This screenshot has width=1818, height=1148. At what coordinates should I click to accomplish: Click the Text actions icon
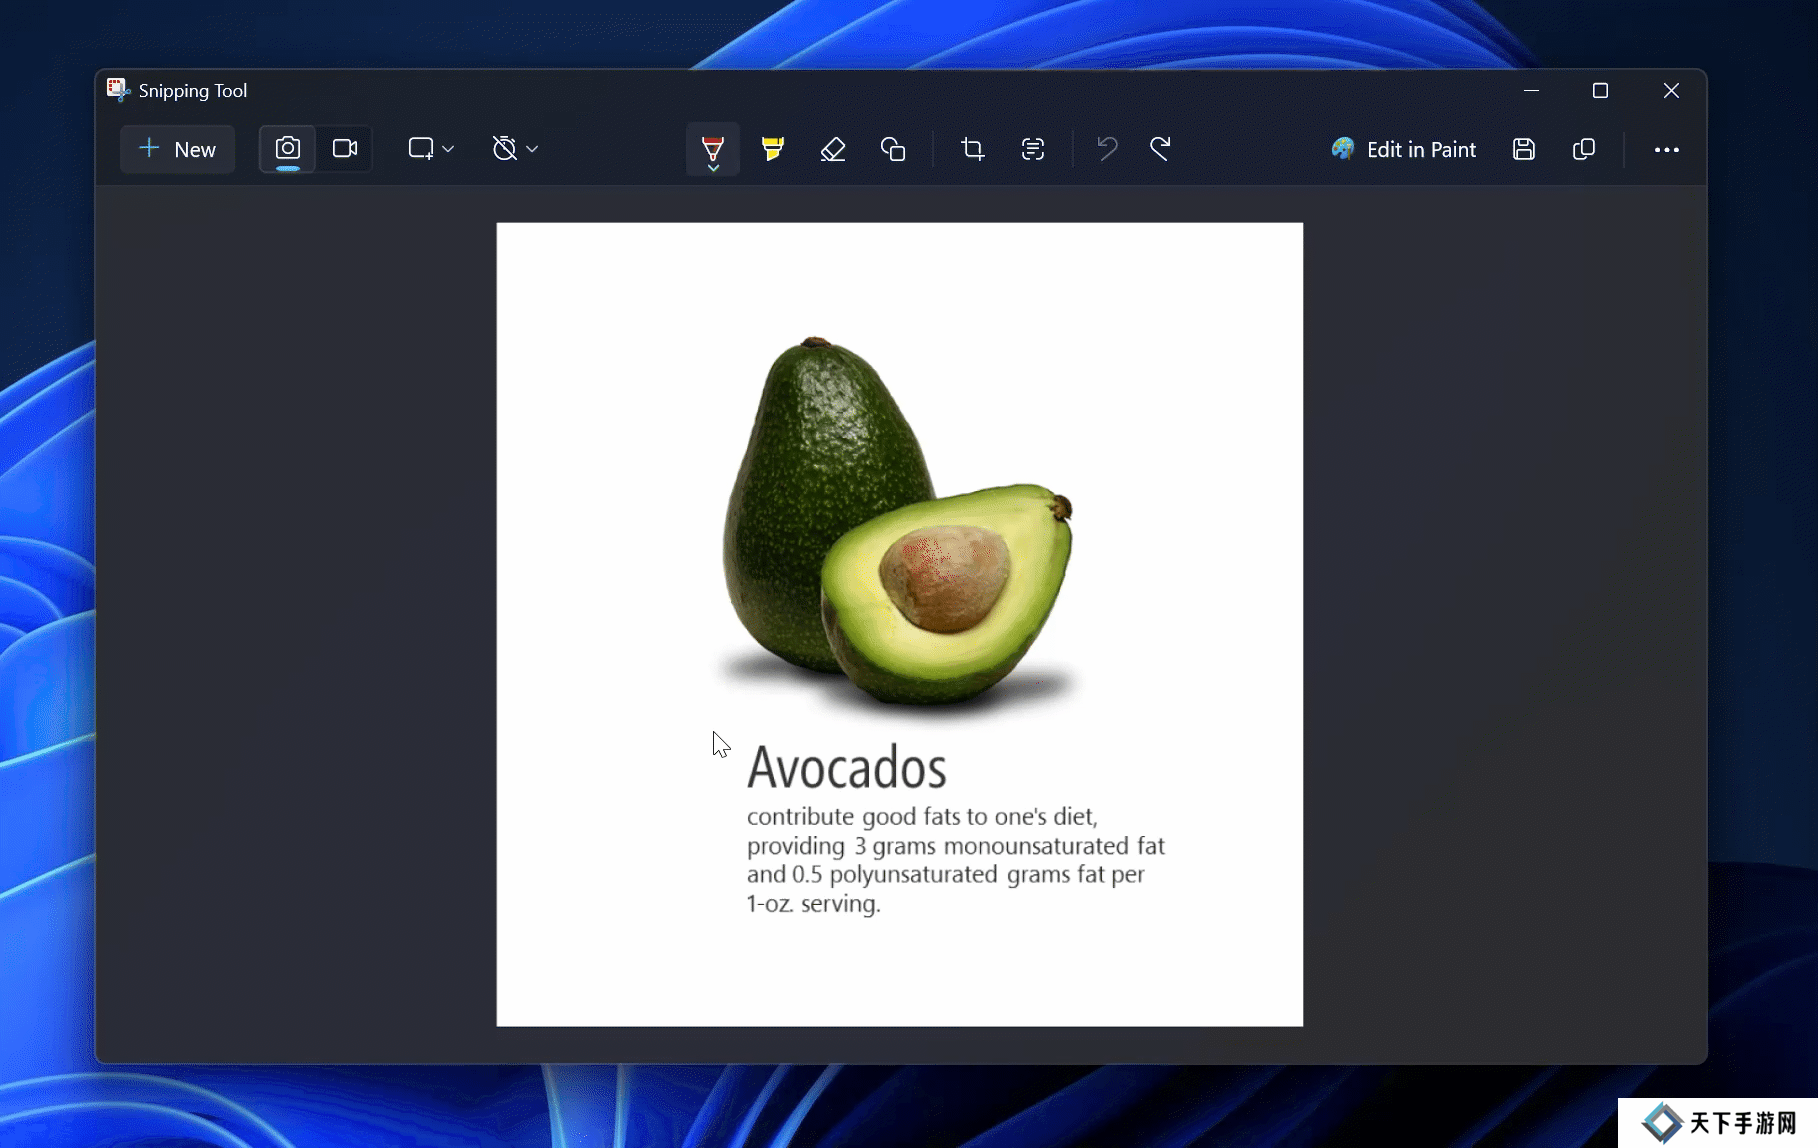coord(1032,149)
